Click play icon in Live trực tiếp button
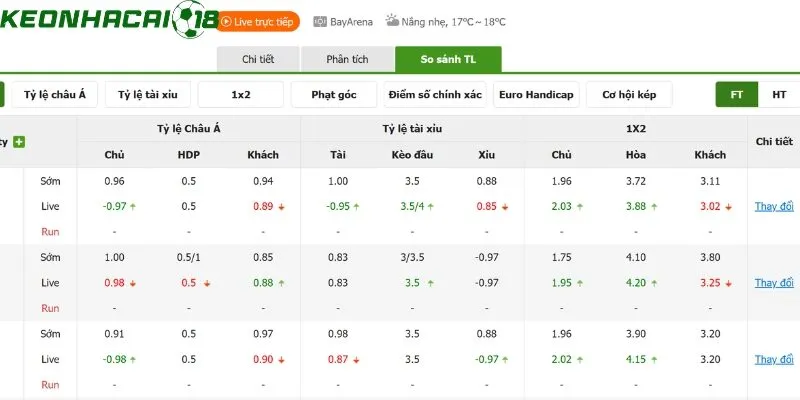Viewport: 800px width, 400px height. pyautogui.click(x=226, y=22)
